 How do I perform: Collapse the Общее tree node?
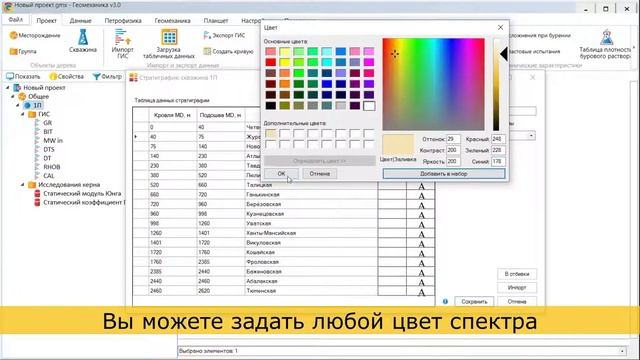point(13,96)
